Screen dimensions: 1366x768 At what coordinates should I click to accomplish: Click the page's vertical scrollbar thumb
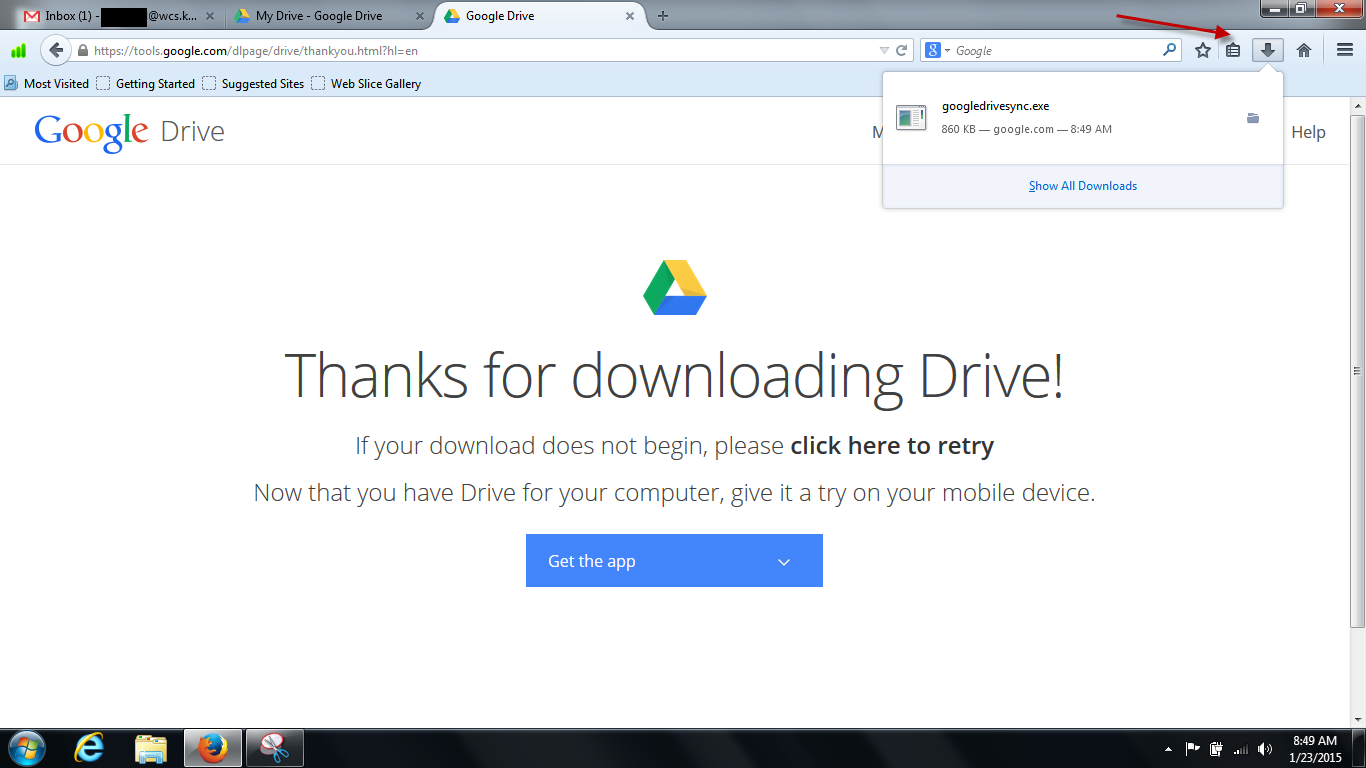tap(1357, 370)
